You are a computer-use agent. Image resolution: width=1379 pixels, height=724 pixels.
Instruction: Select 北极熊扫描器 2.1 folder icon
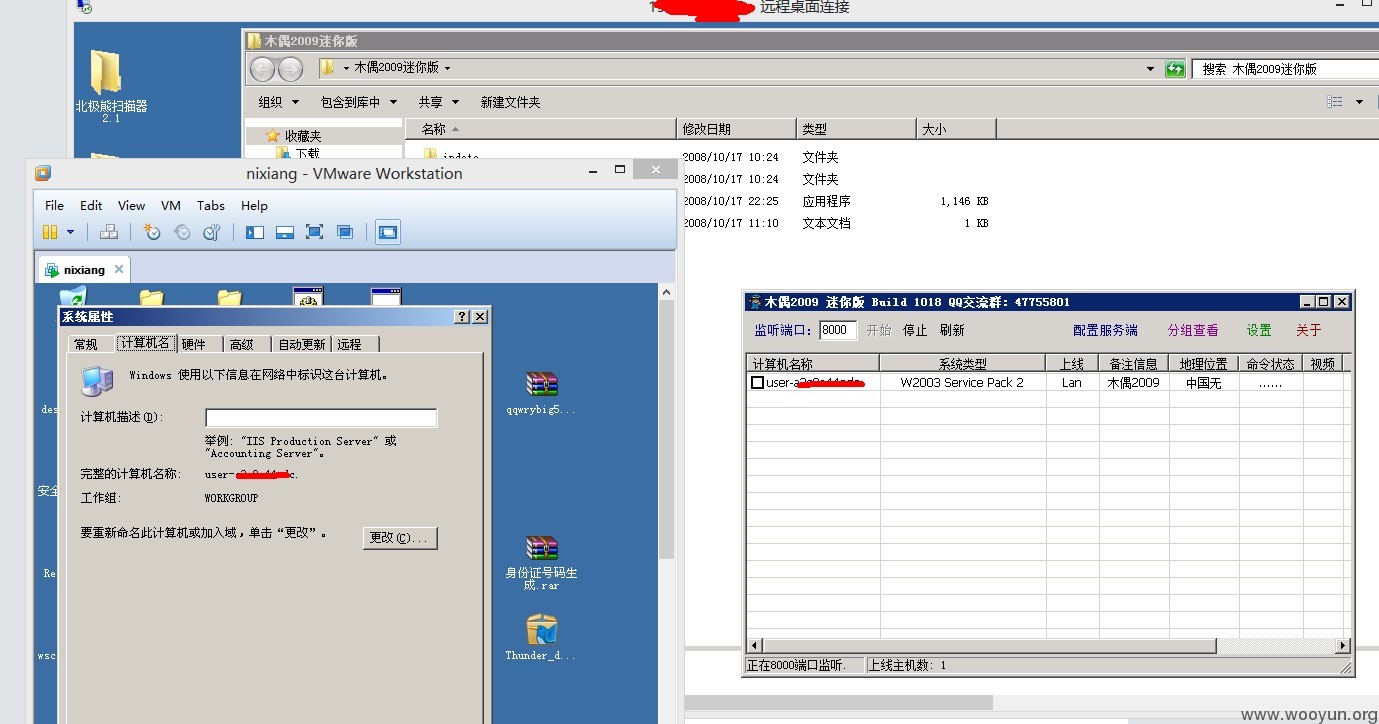[110, 87]
